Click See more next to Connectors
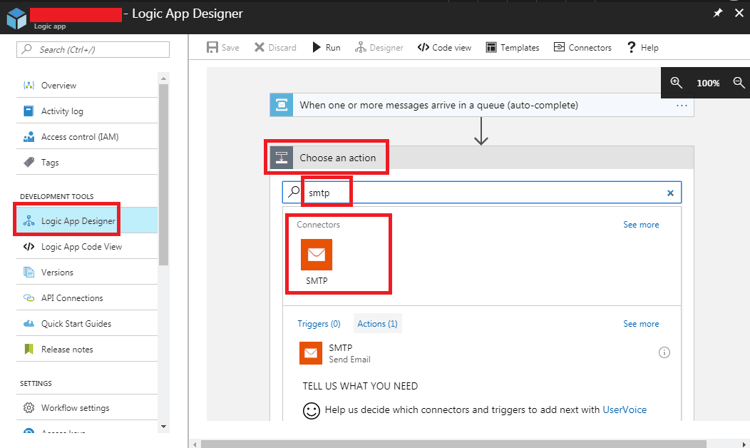 641,225
